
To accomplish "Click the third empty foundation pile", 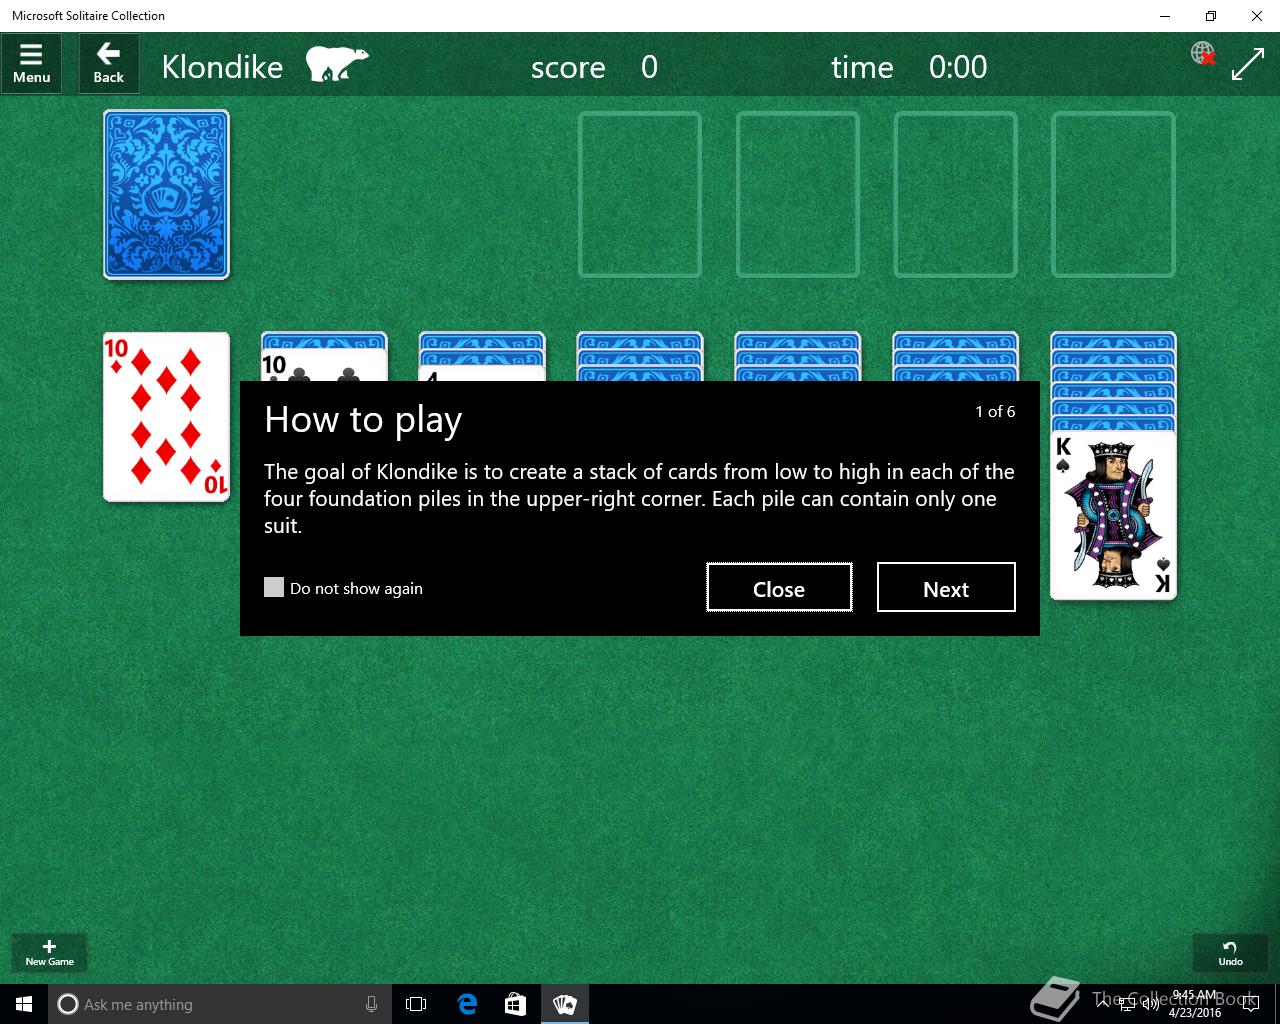I will 956,195.
